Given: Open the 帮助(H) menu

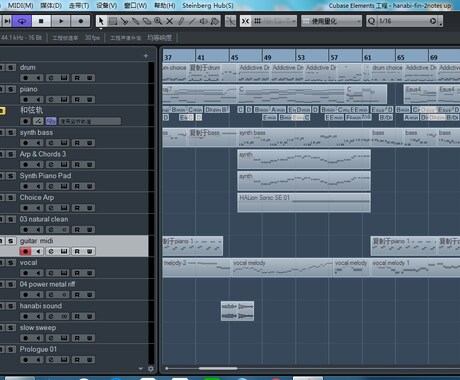Looking at the screenshot, I should [165, 6].
